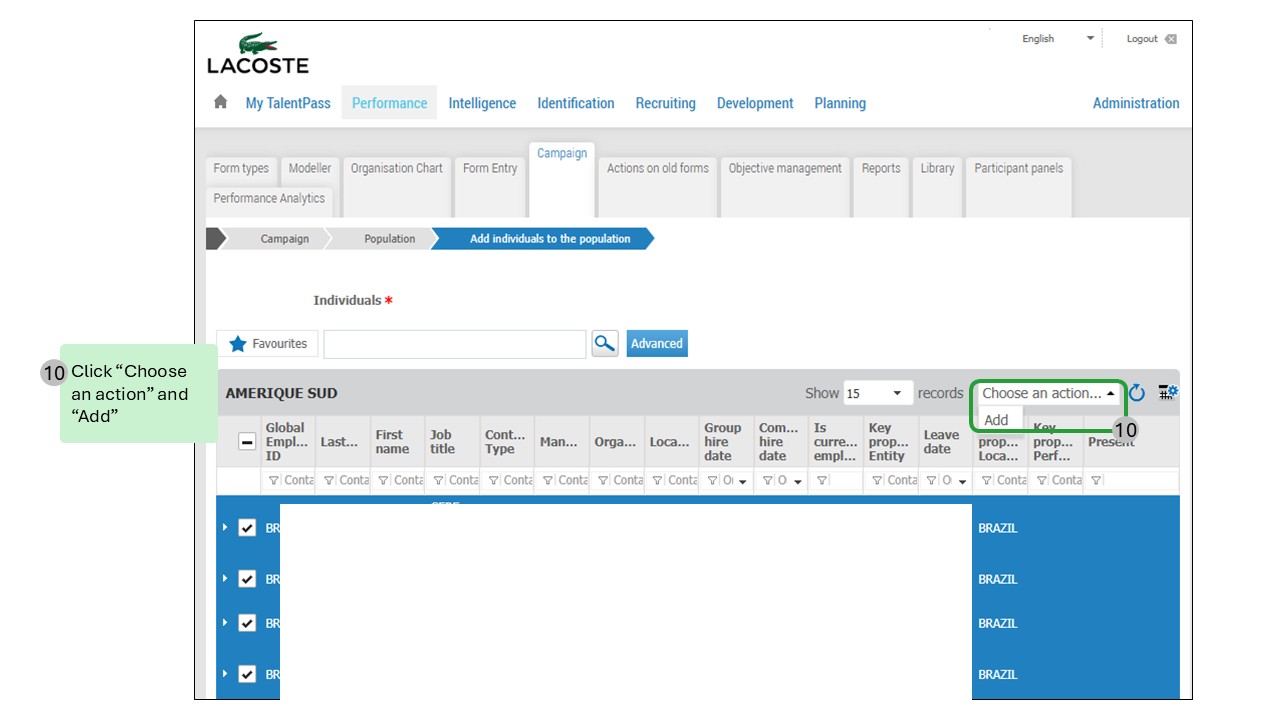
Task: Toggle the select-all checkbox in table header
Action: click(x=247, y=442)
